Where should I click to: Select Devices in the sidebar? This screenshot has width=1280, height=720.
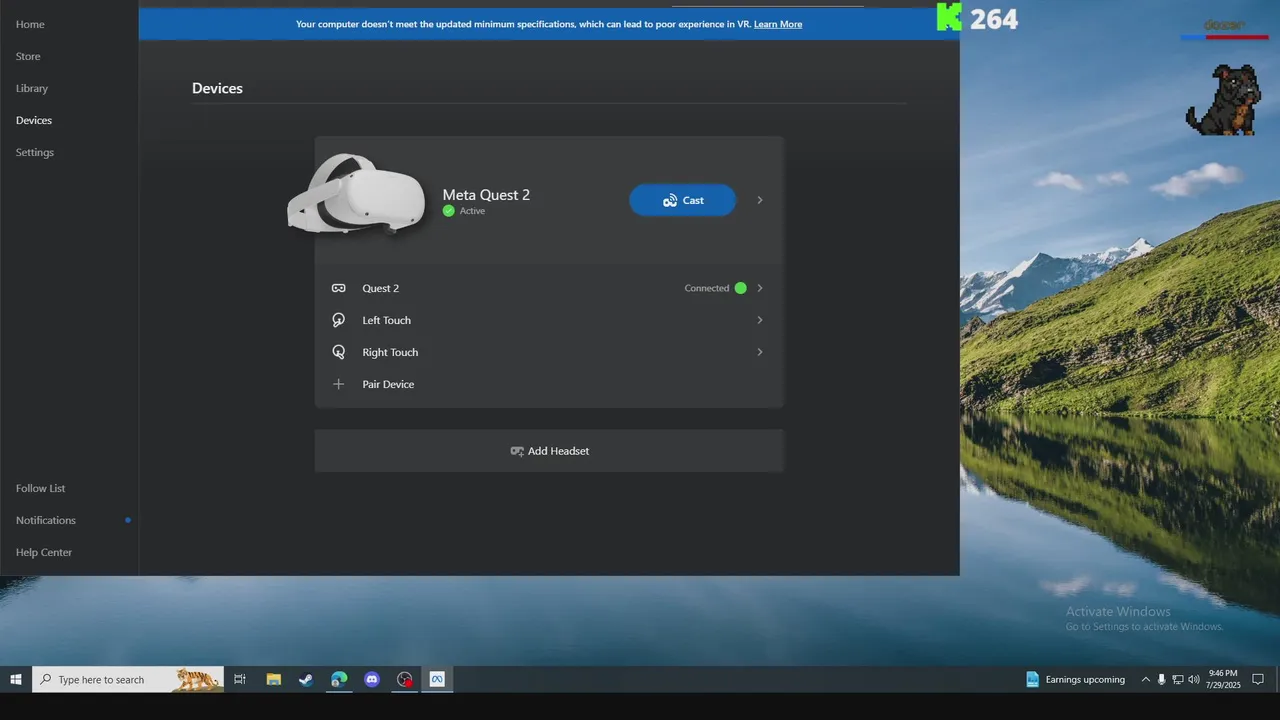(34, 120)
